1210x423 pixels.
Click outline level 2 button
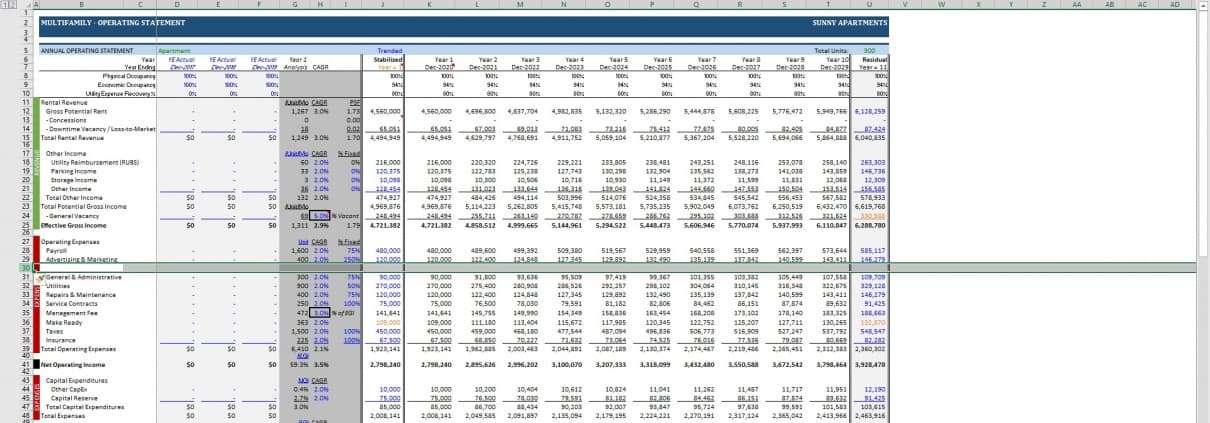(x=12, y=4)
